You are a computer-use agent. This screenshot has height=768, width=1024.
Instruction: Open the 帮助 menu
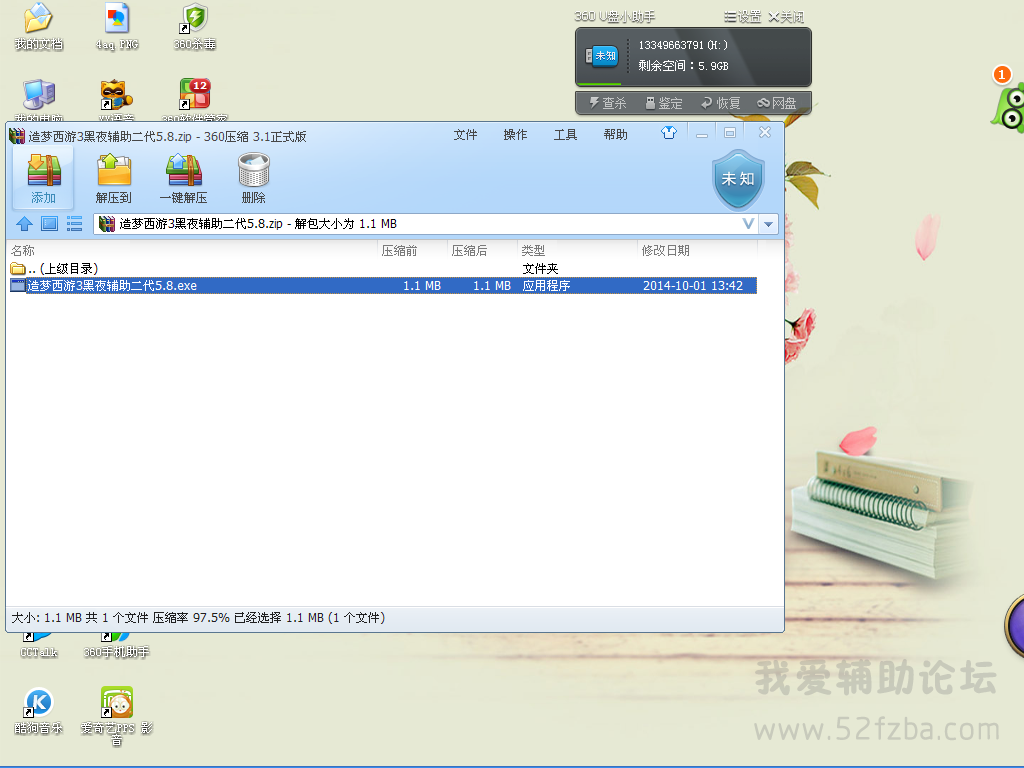[x=615, y=135]
